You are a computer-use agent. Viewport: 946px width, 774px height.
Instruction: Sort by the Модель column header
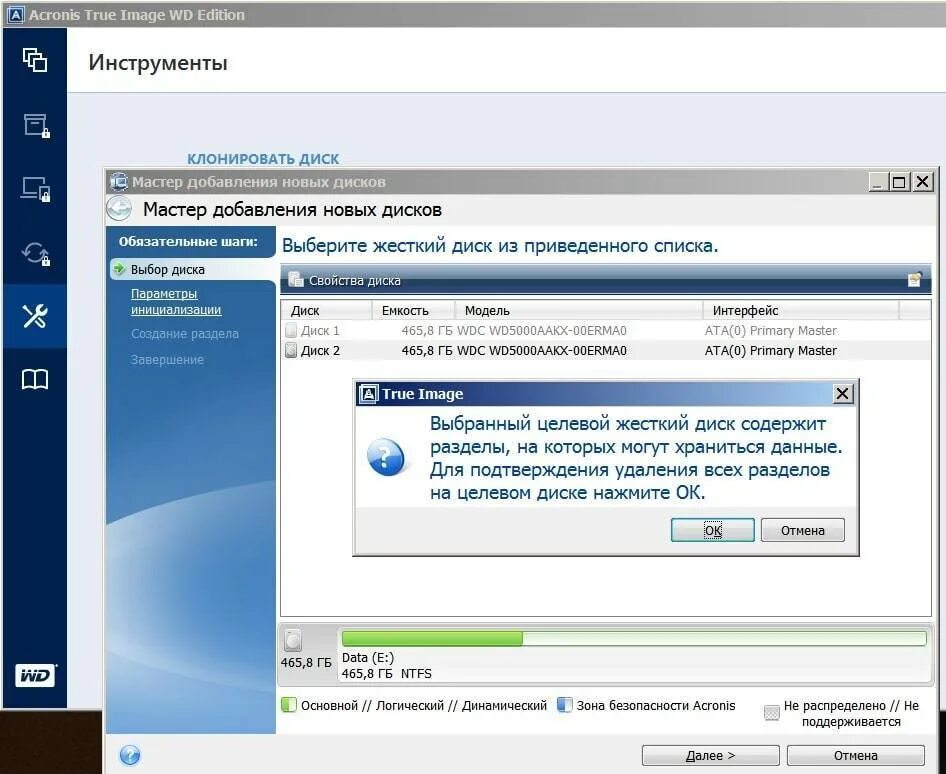click(x=579, y=310)
